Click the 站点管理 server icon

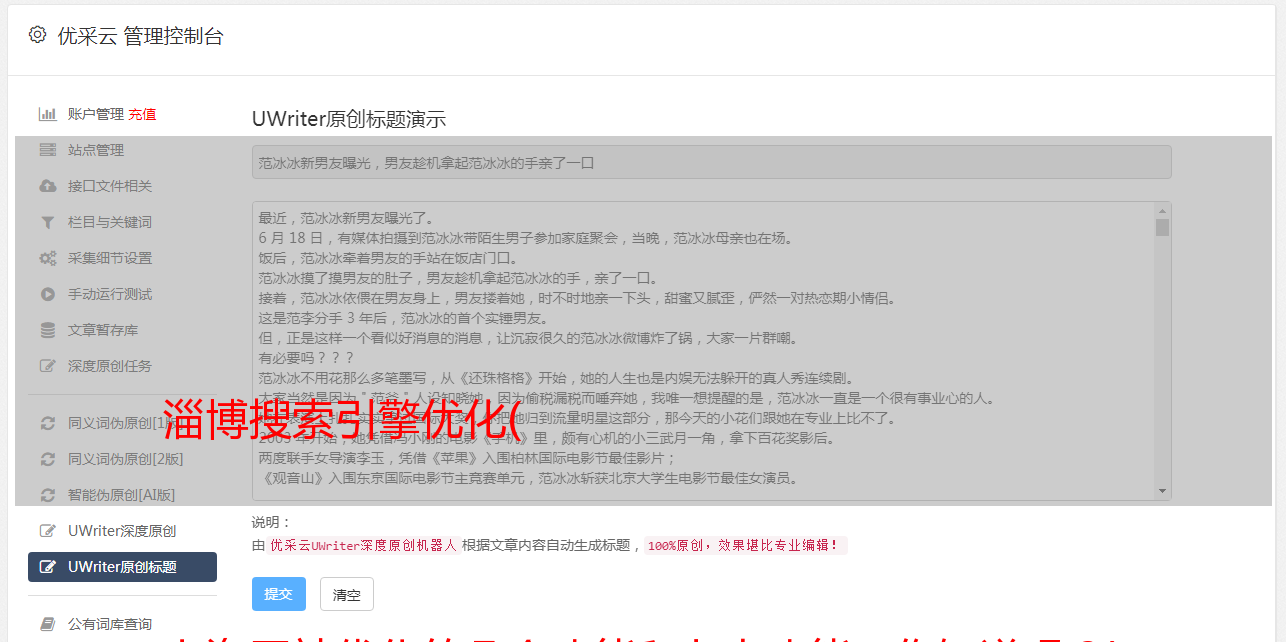tap(47, 150)
